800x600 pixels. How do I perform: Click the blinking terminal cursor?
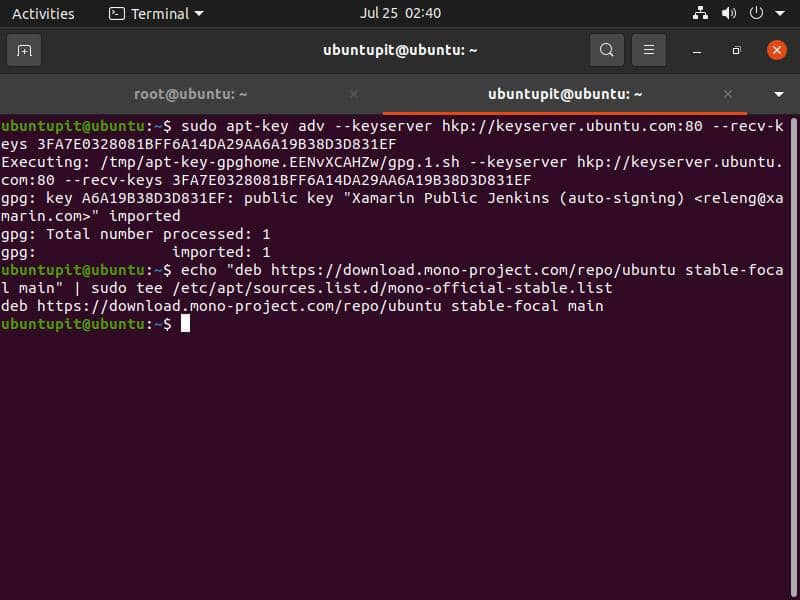tap(188, 324)
